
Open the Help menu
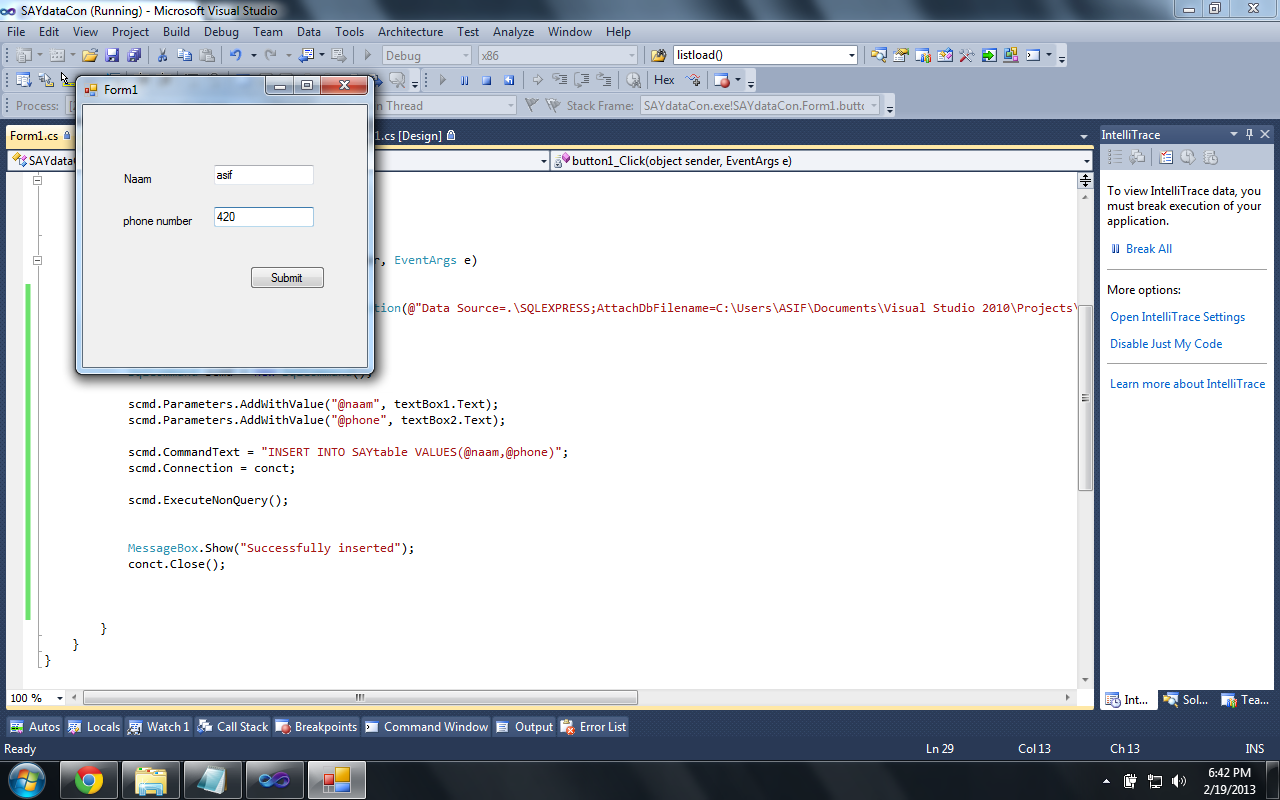coord(618,32)
